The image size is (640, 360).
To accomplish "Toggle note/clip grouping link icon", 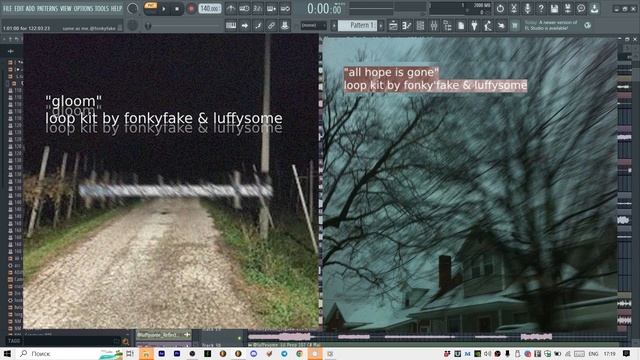I will tap(271, 26).
